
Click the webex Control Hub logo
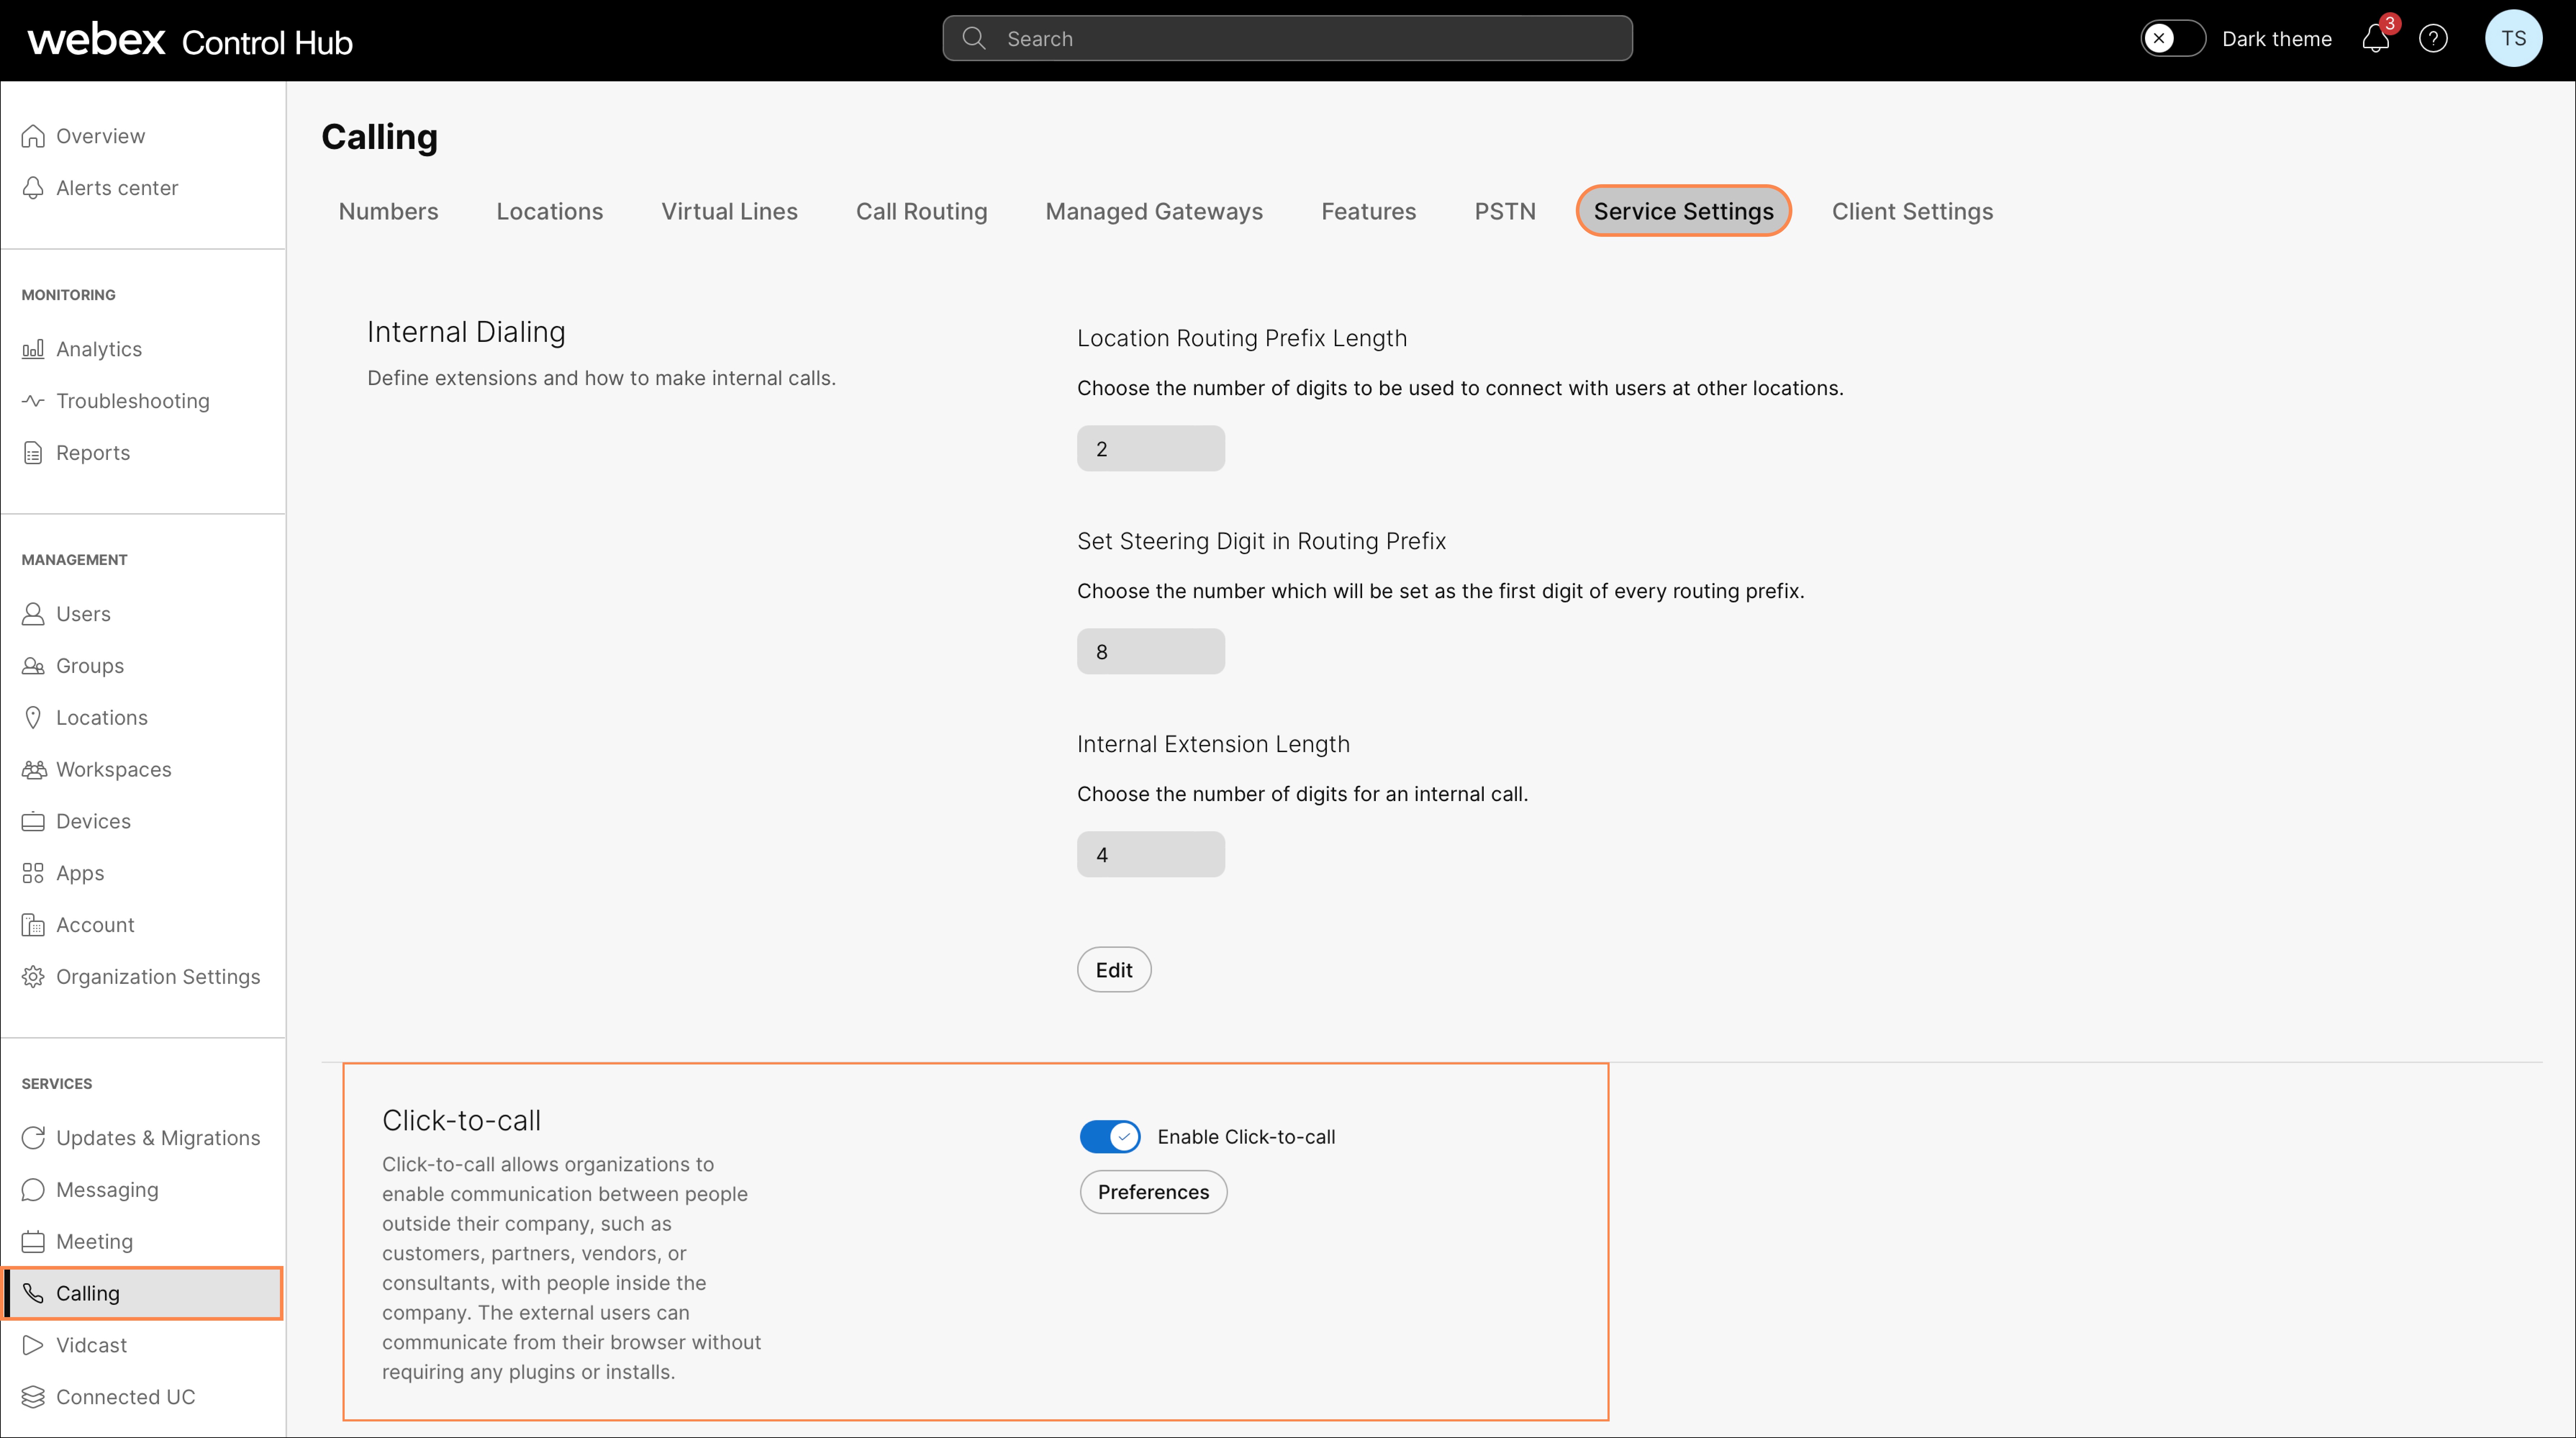(190, 40)
